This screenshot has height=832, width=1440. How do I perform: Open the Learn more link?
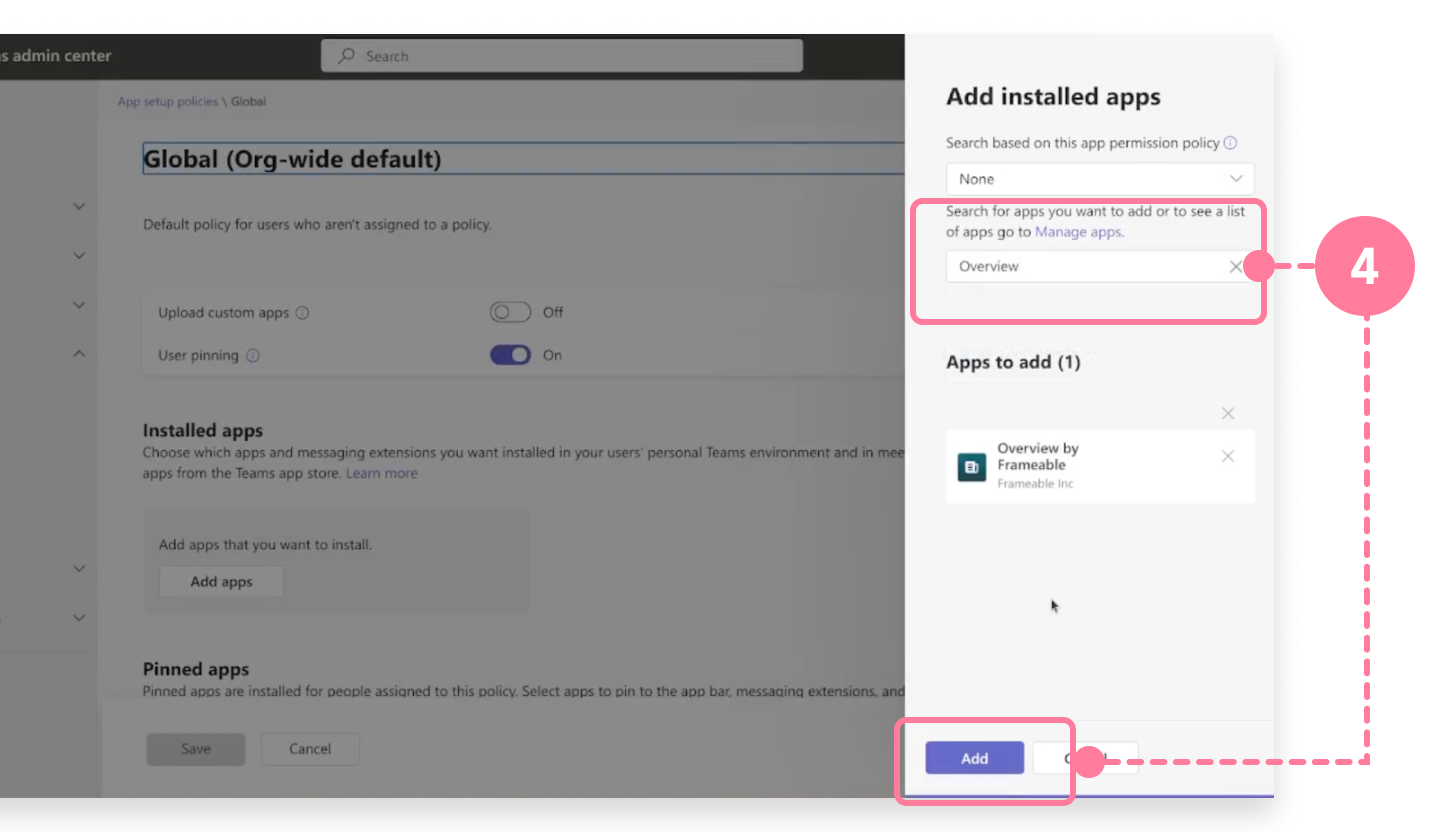click(381, 473)
